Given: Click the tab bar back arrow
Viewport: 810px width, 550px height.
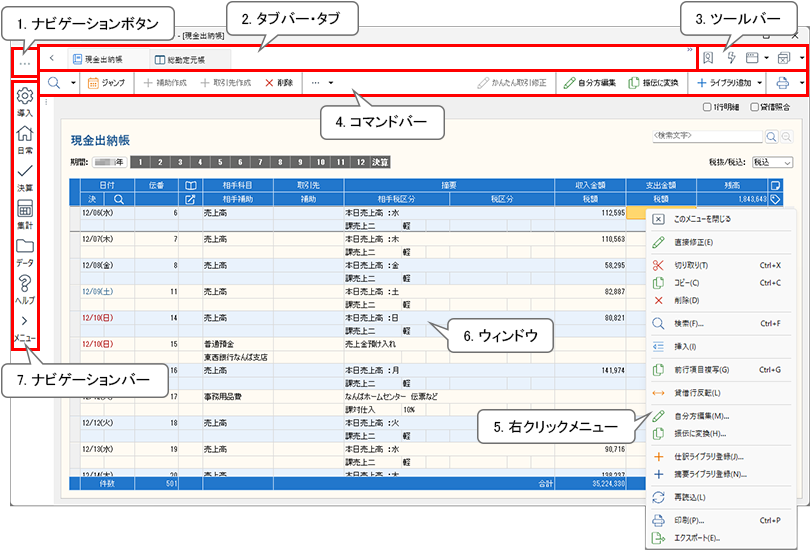Looking at the screenshot, I should click(52, 58).
